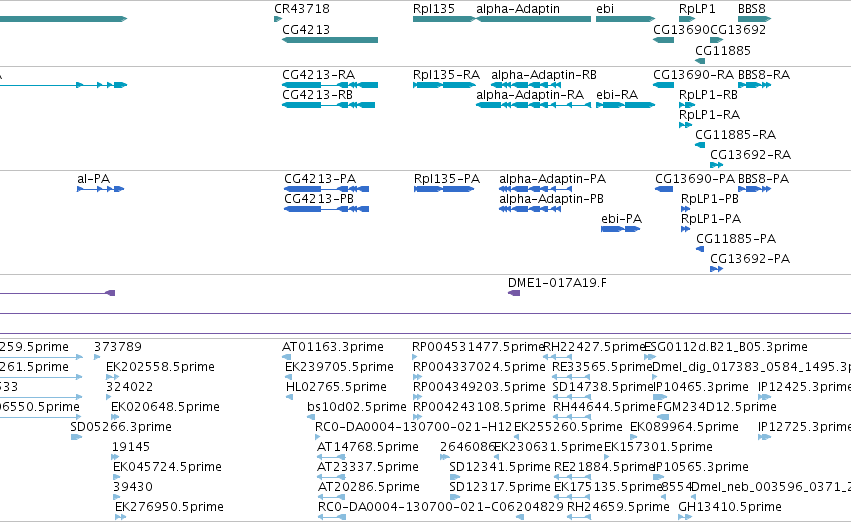
Task: Open EST IP10465.3prime
Action: pos(701,387)
